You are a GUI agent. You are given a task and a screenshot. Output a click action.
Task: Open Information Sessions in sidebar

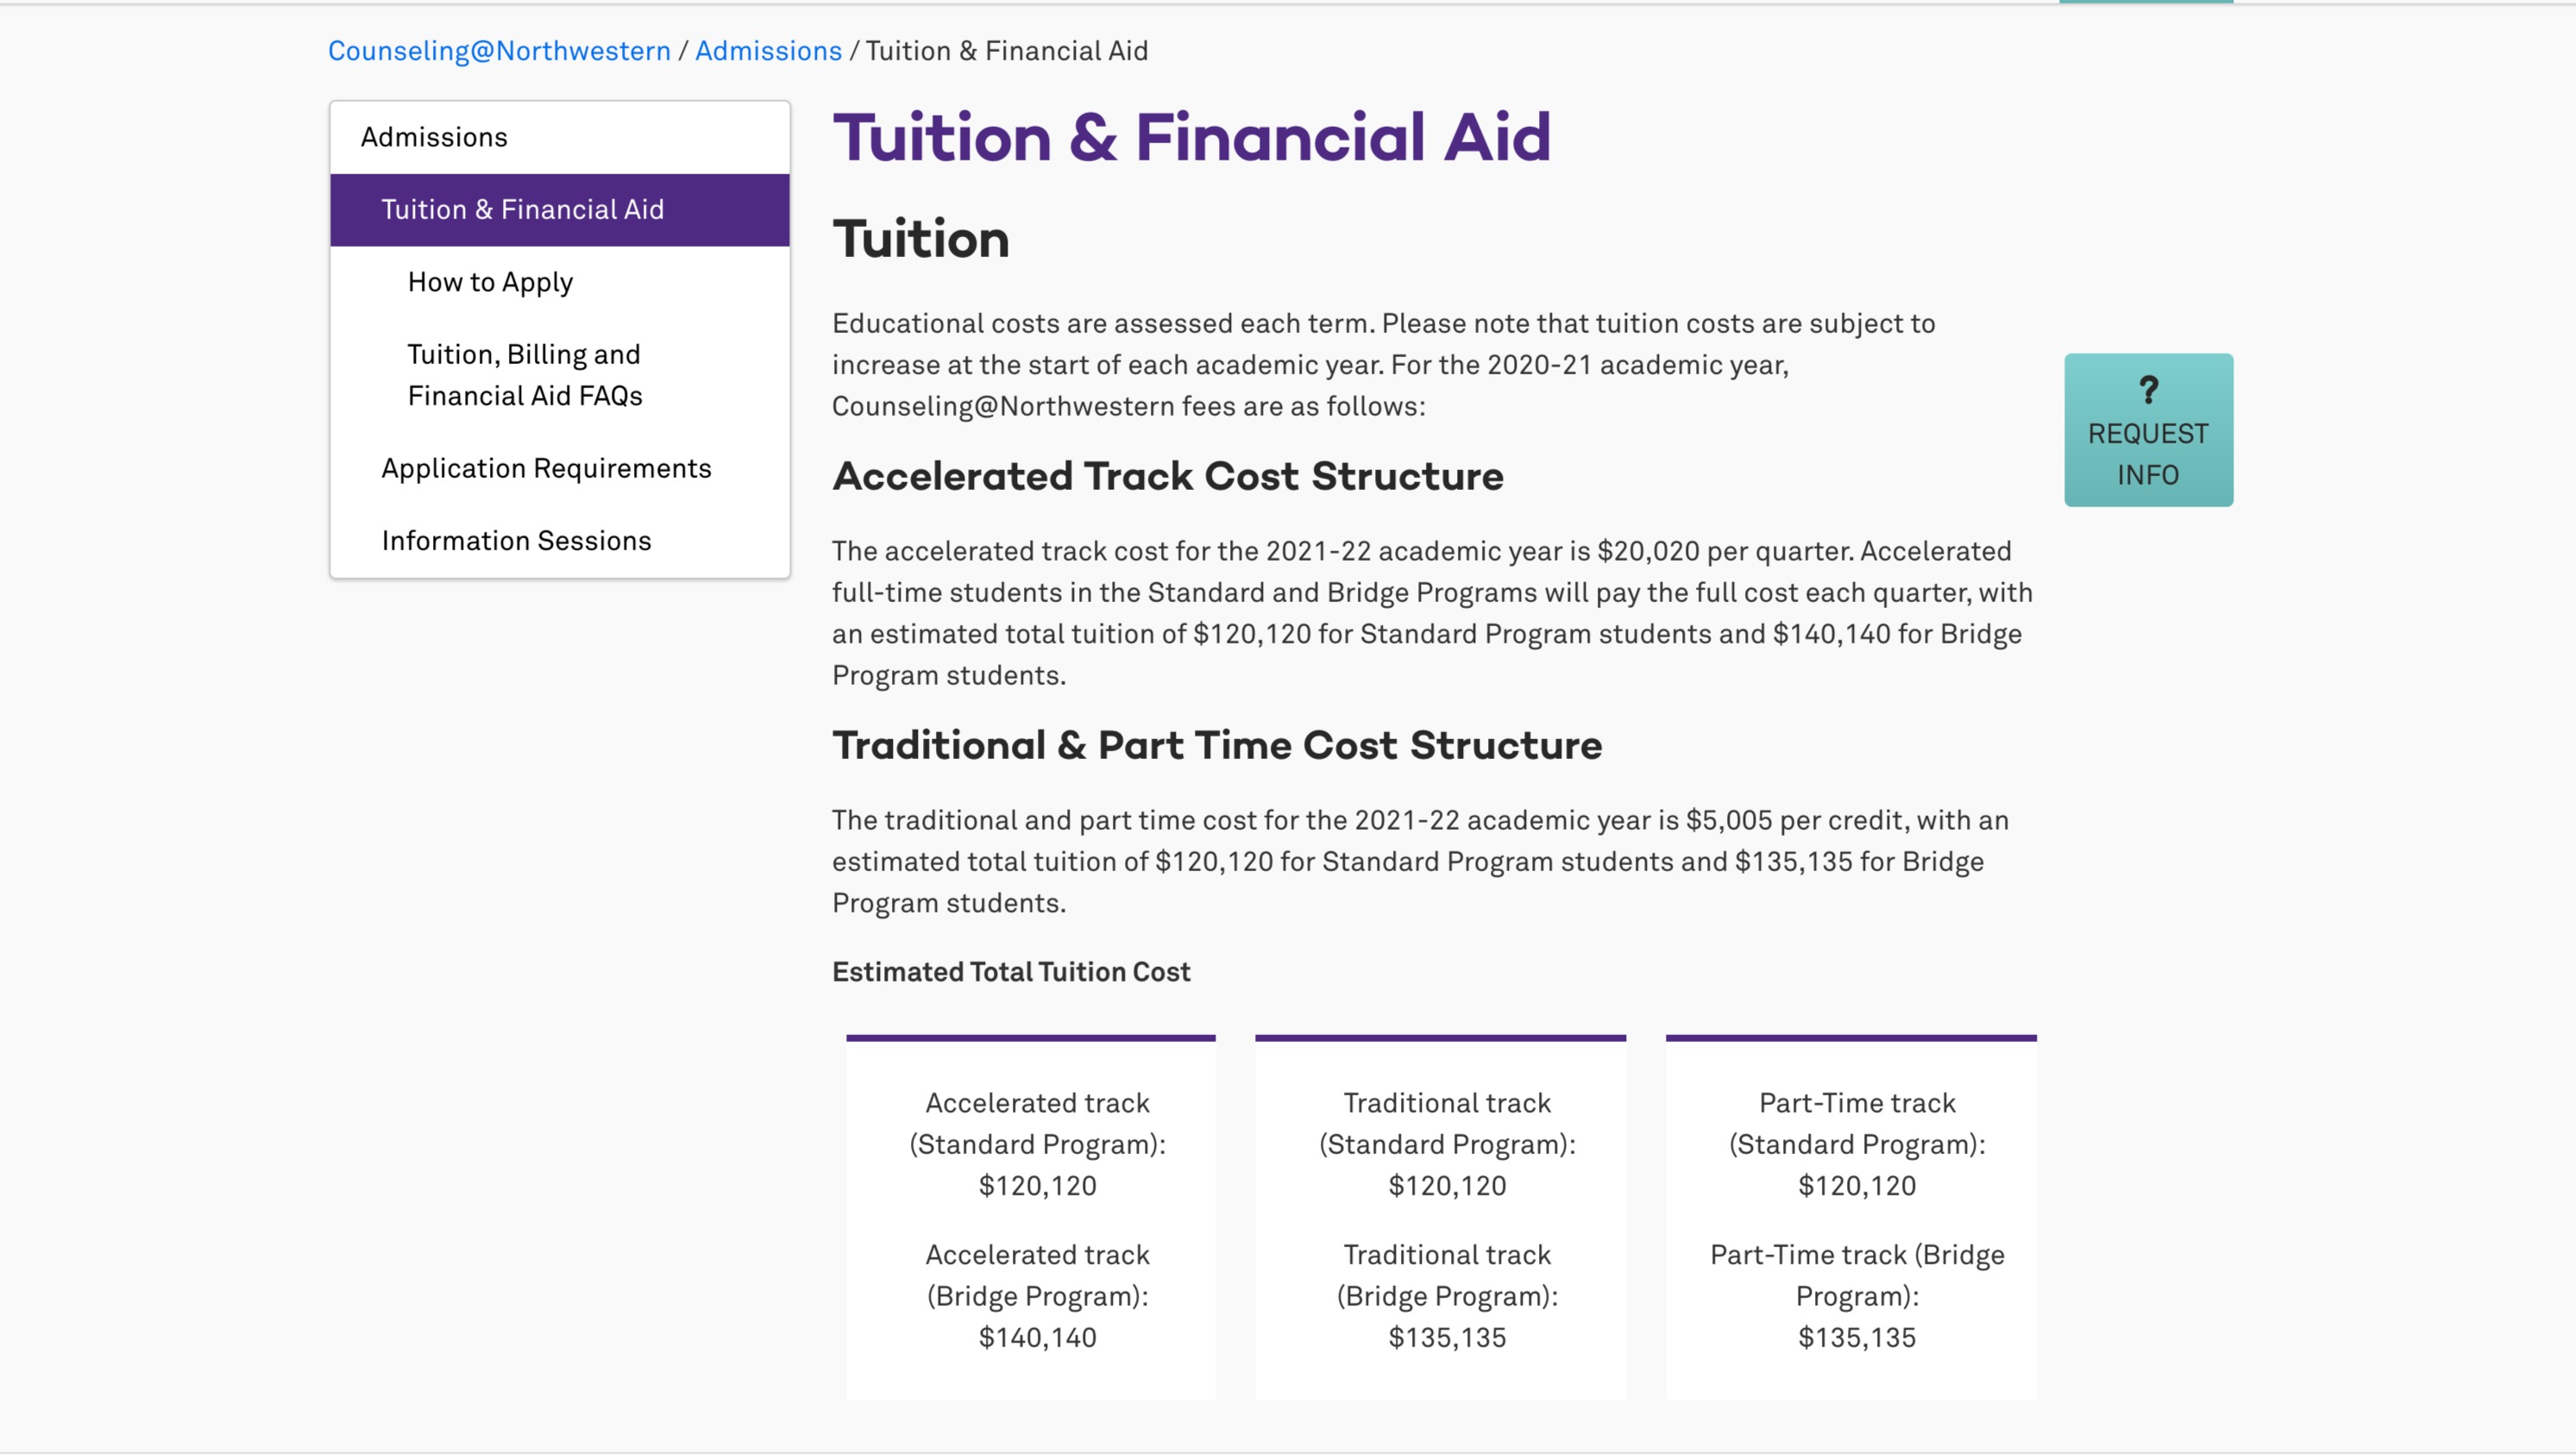tap(516, 541)
